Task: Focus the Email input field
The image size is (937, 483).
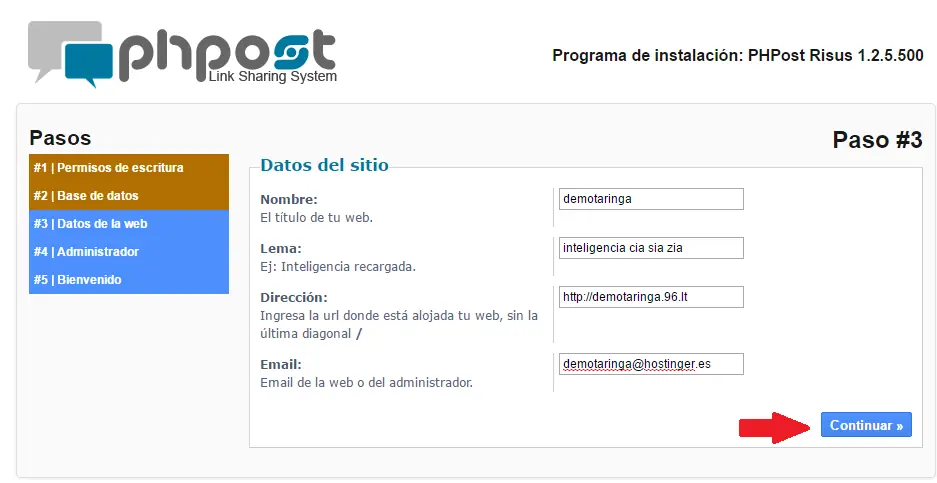Action: pyautogui.click(x=651, y=364)
